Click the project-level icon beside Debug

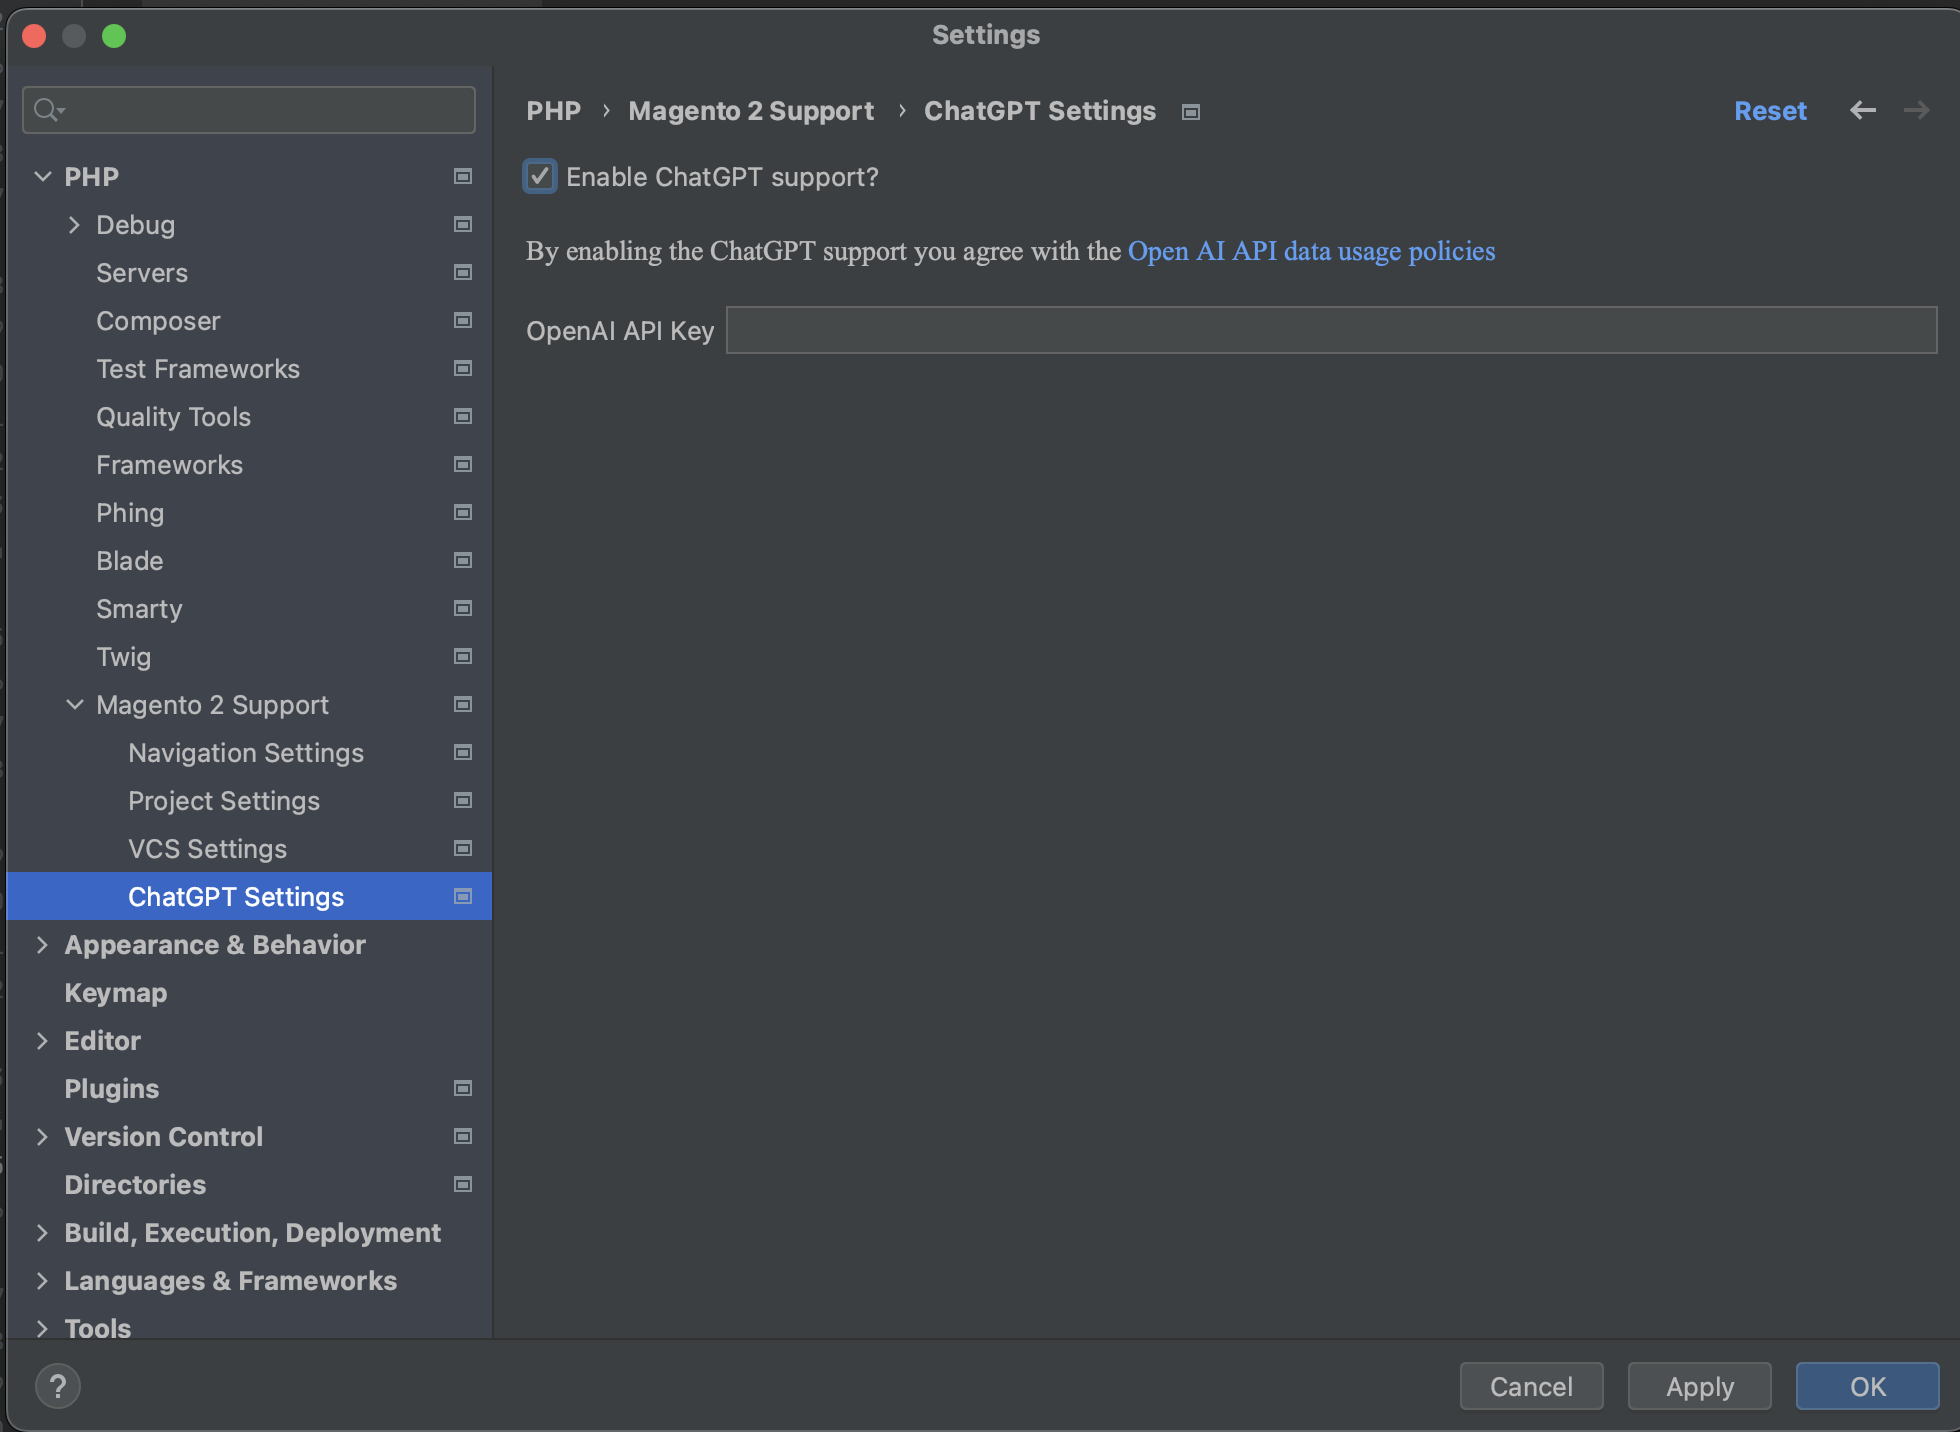[x=463, y=224]
